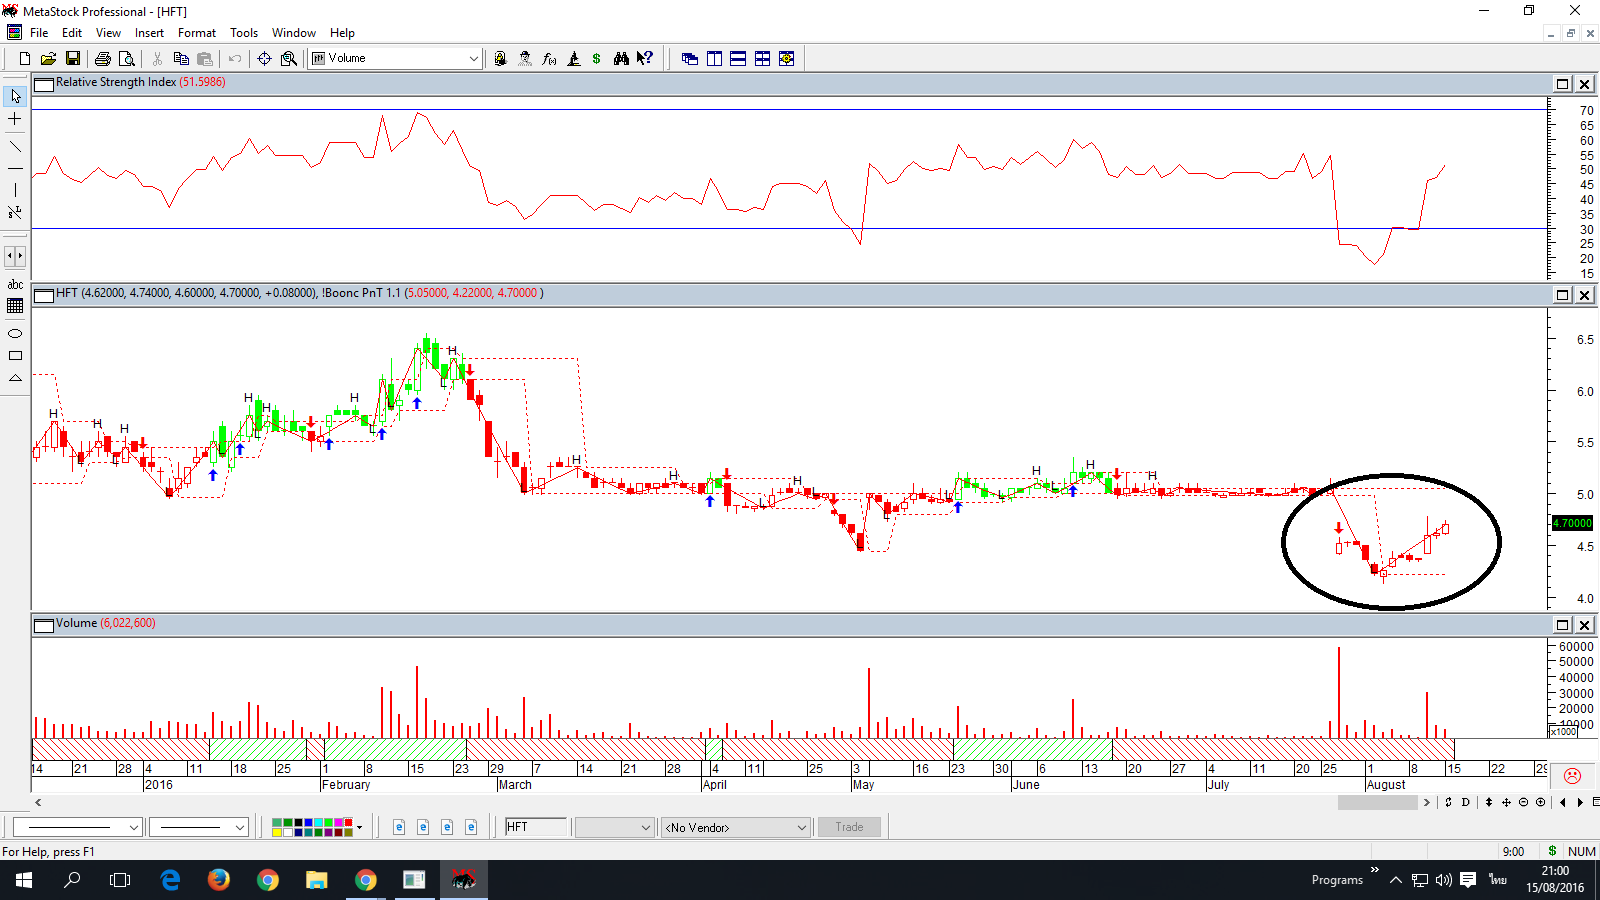Viewport: 1600px width, 900px height.
Task: Open a file with the folder icon
Action: coord(48,59)
